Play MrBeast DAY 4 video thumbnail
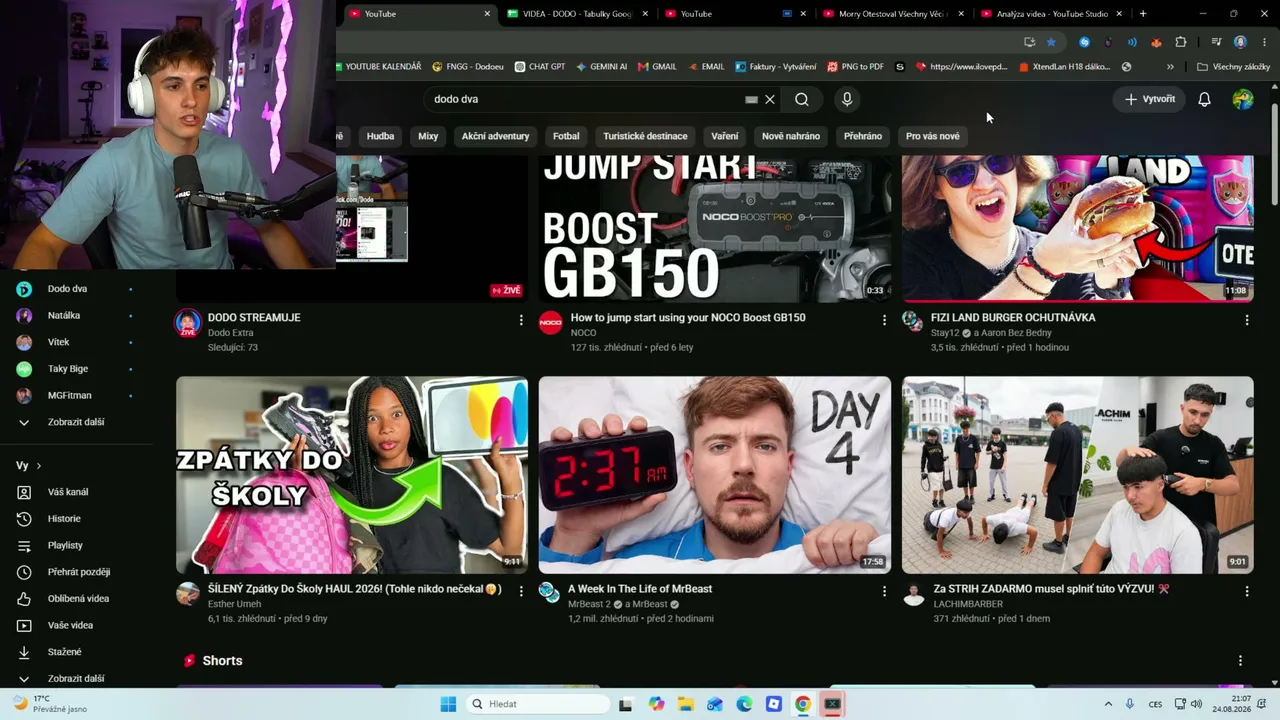1280x720 pixels. point(715,475)
